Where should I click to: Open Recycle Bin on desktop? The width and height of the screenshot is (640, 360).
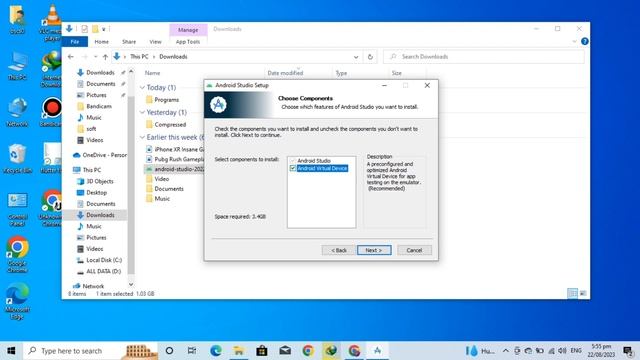coord(17,159)
